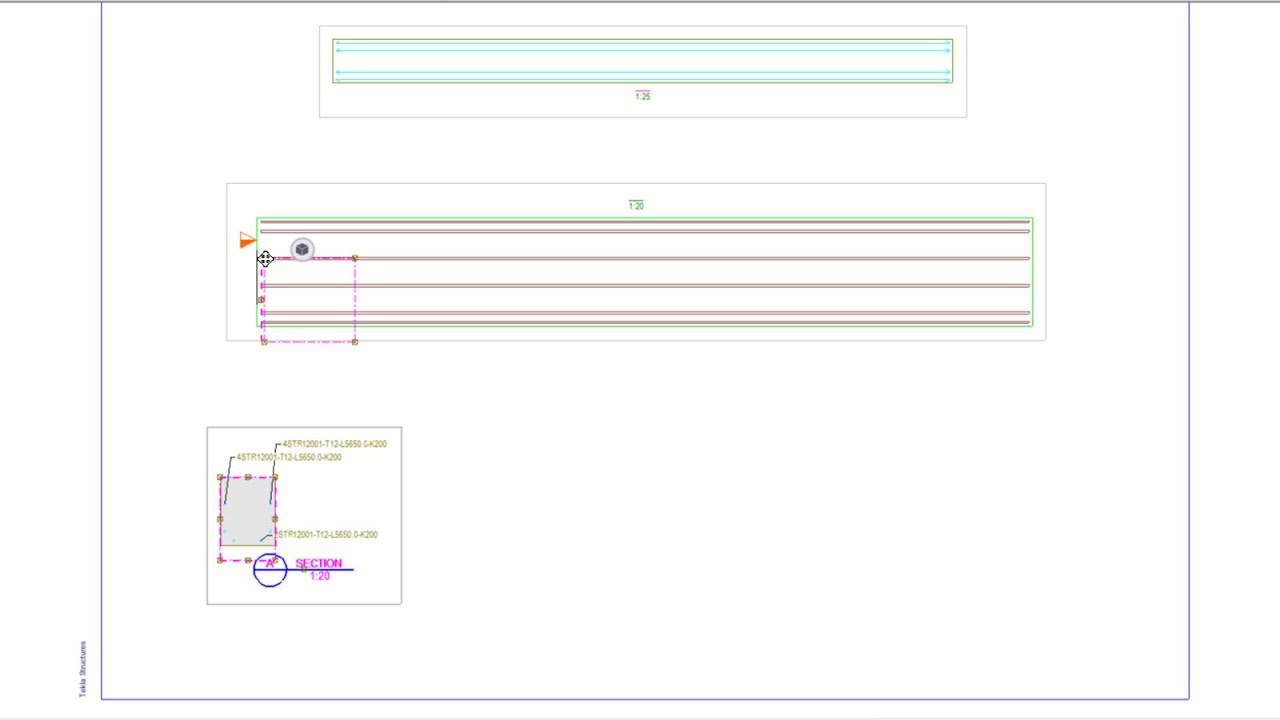Click the left-middle handle of section view boundary
The width and height of the screenshot is (1280, 720).
(220, 518)
